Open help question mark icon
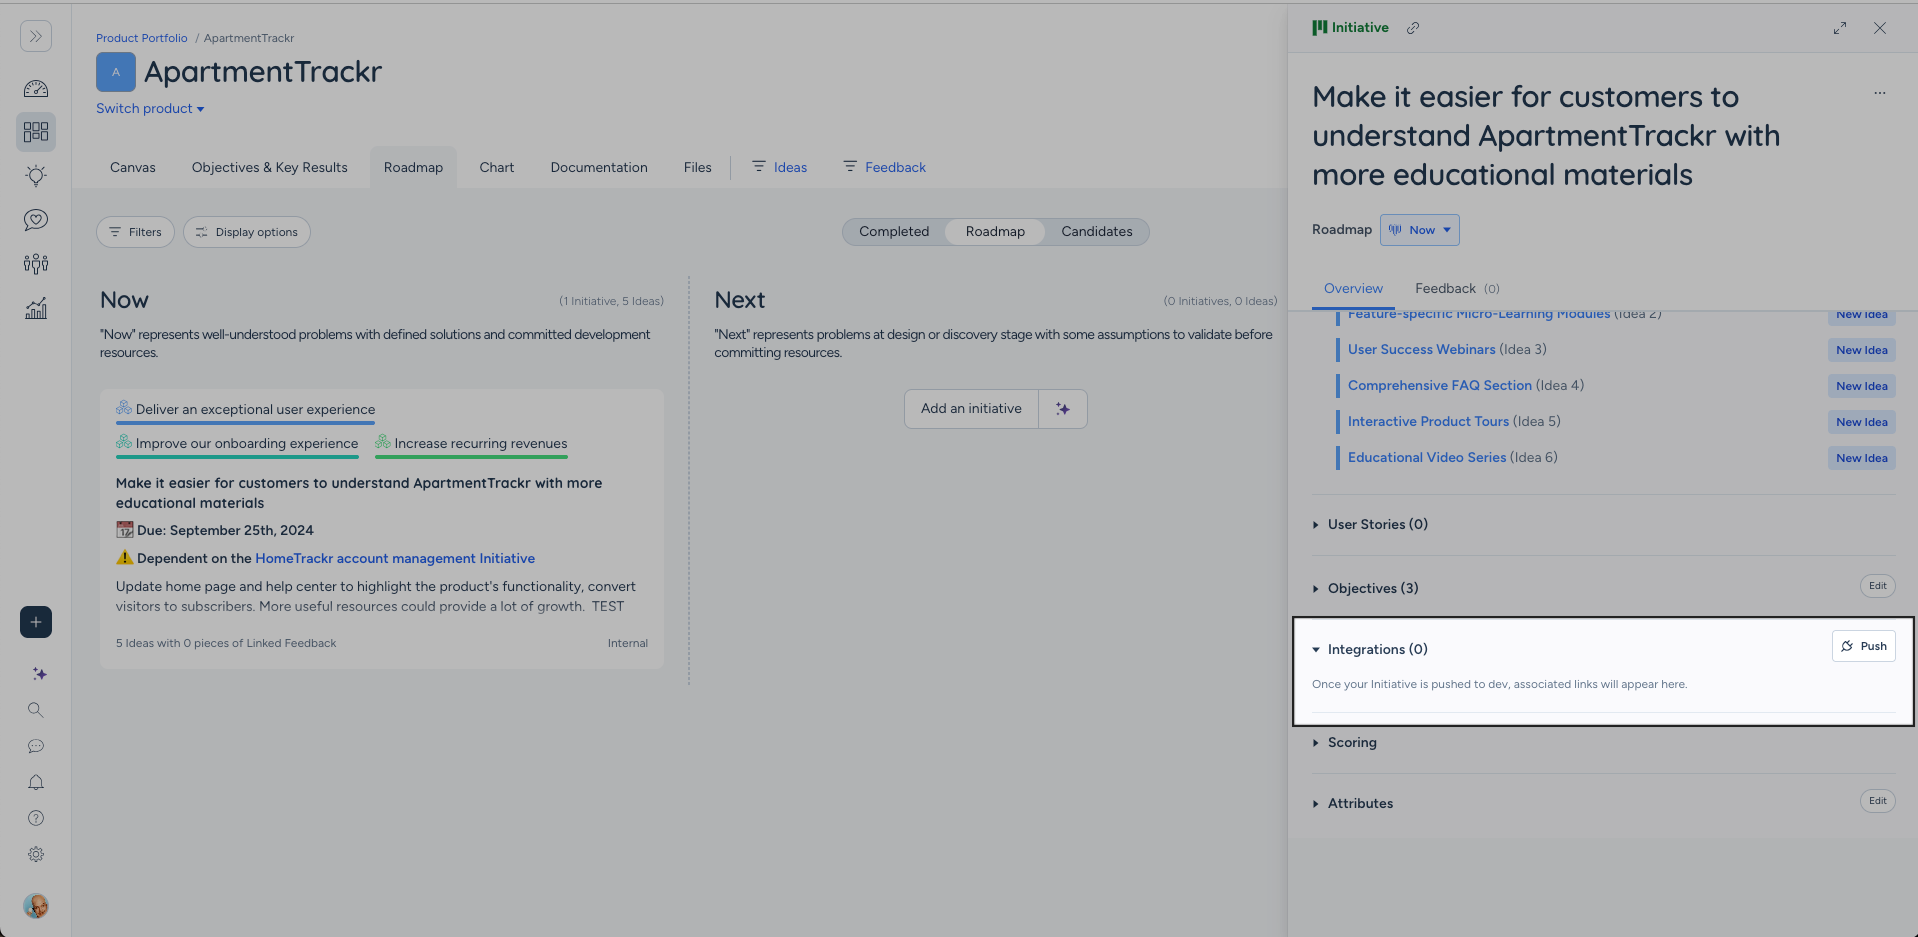This screenshot has width=1918, height=937. point(36,818)
